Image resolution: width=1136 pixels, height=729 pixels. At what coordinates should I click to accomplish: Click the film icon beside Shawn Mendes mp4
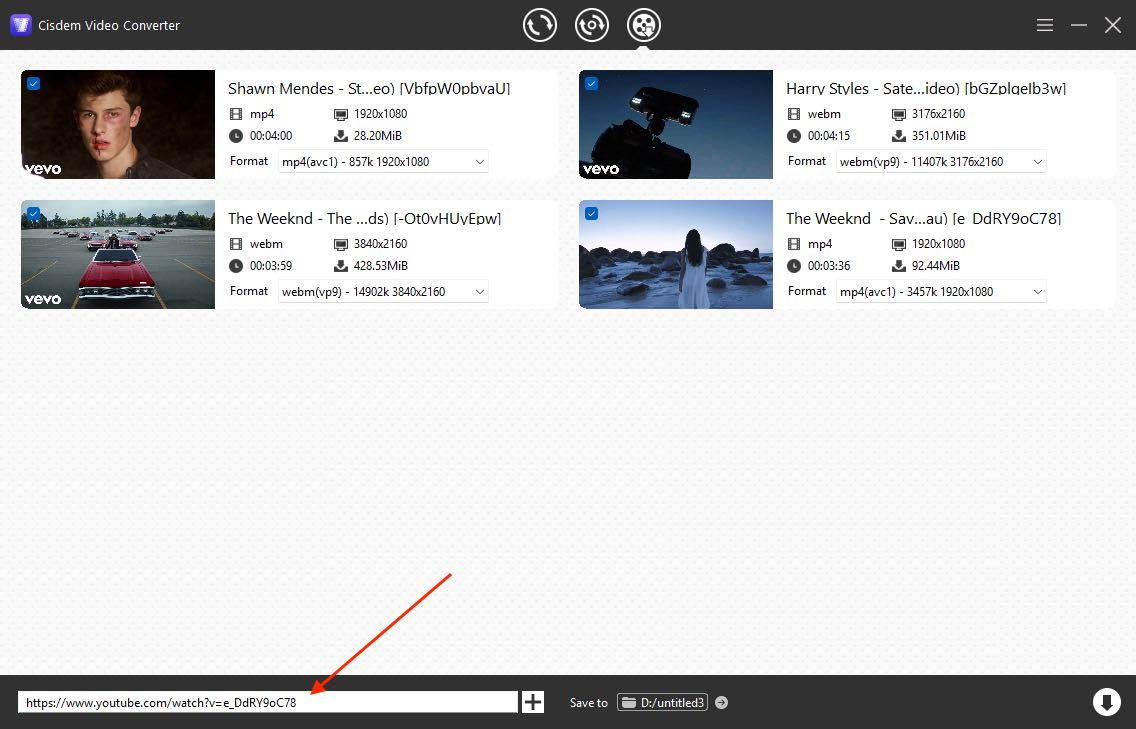[235, 114]
